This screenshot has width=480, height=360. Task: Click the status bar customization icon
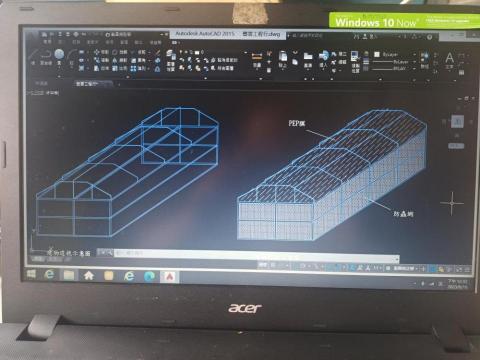pos(468,268)
